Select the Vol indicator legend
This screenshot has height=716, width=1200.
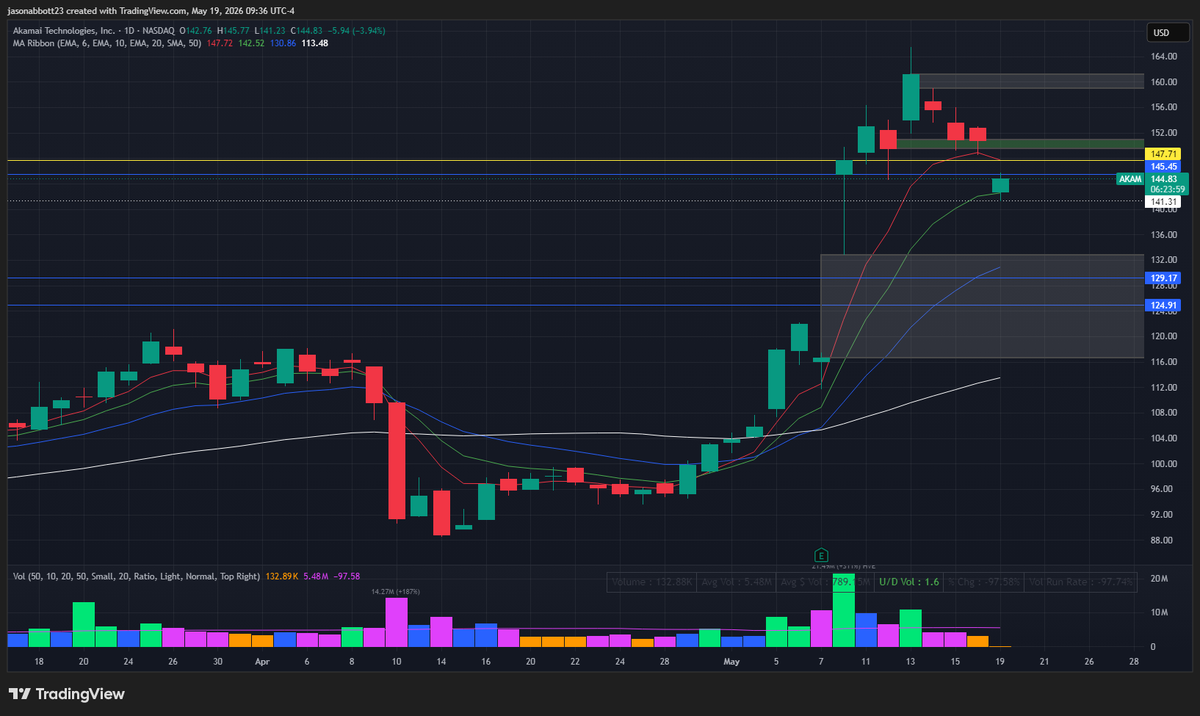136,576
